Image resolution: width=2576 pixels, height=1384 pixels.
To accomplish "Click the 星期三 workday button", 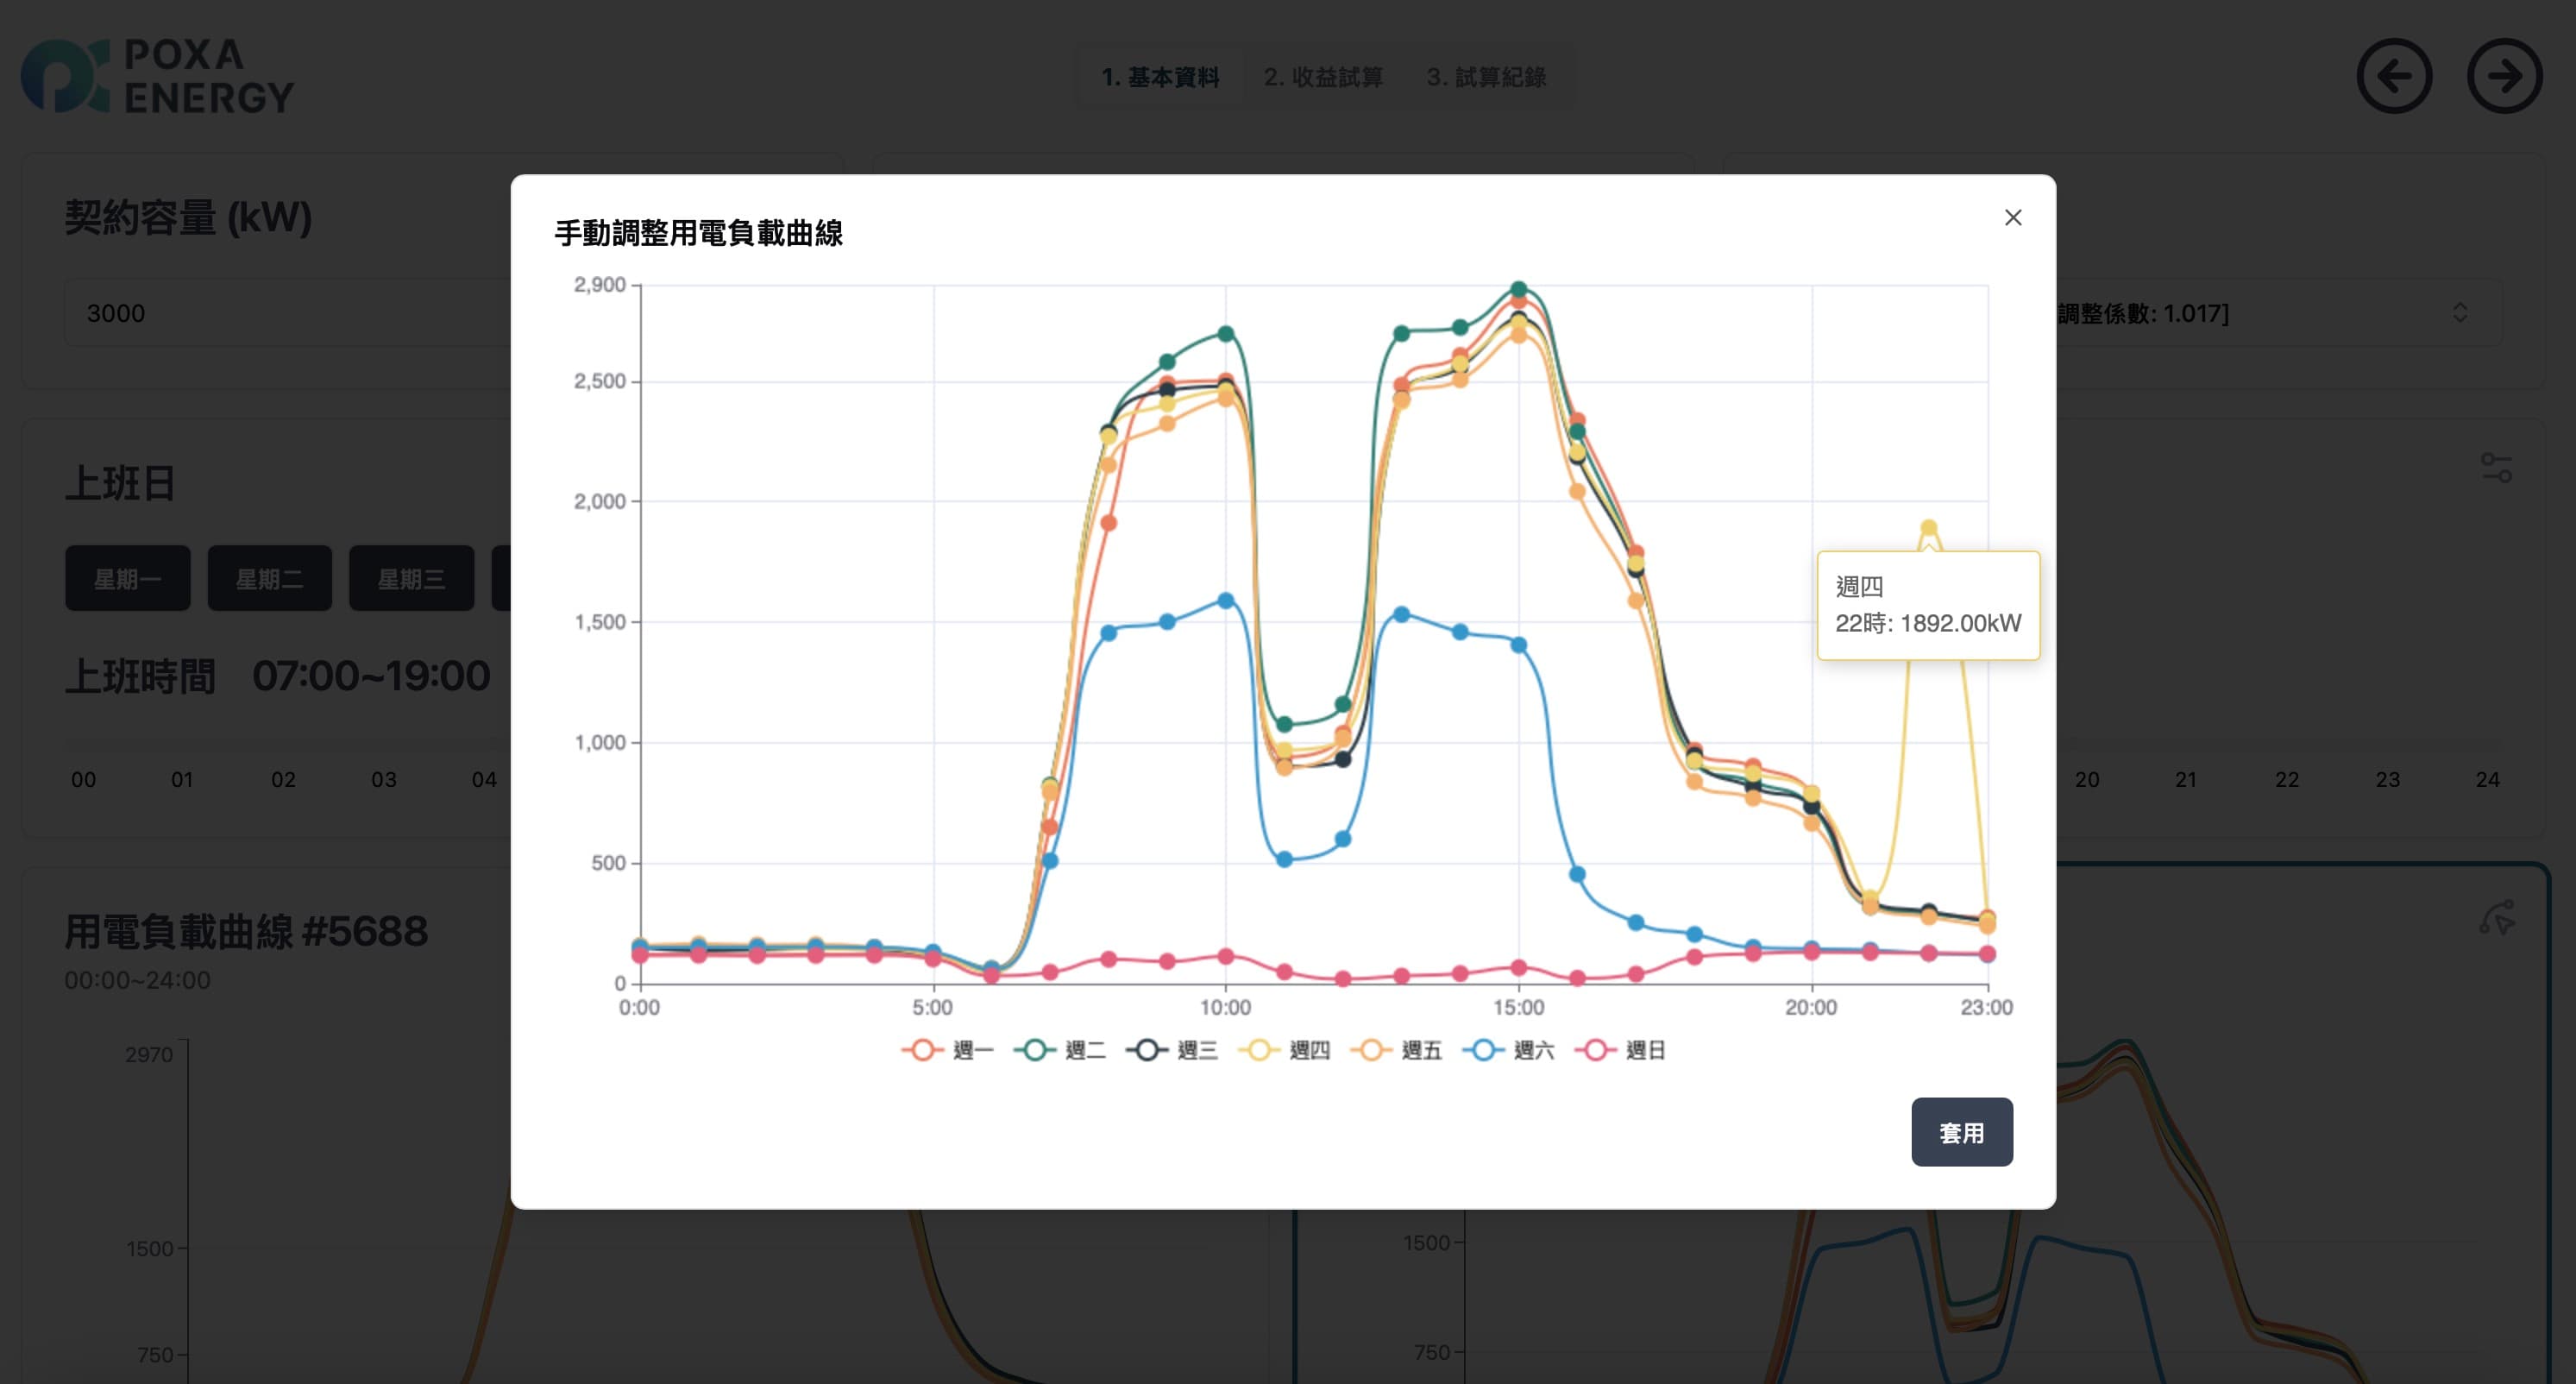I will 411,578.
